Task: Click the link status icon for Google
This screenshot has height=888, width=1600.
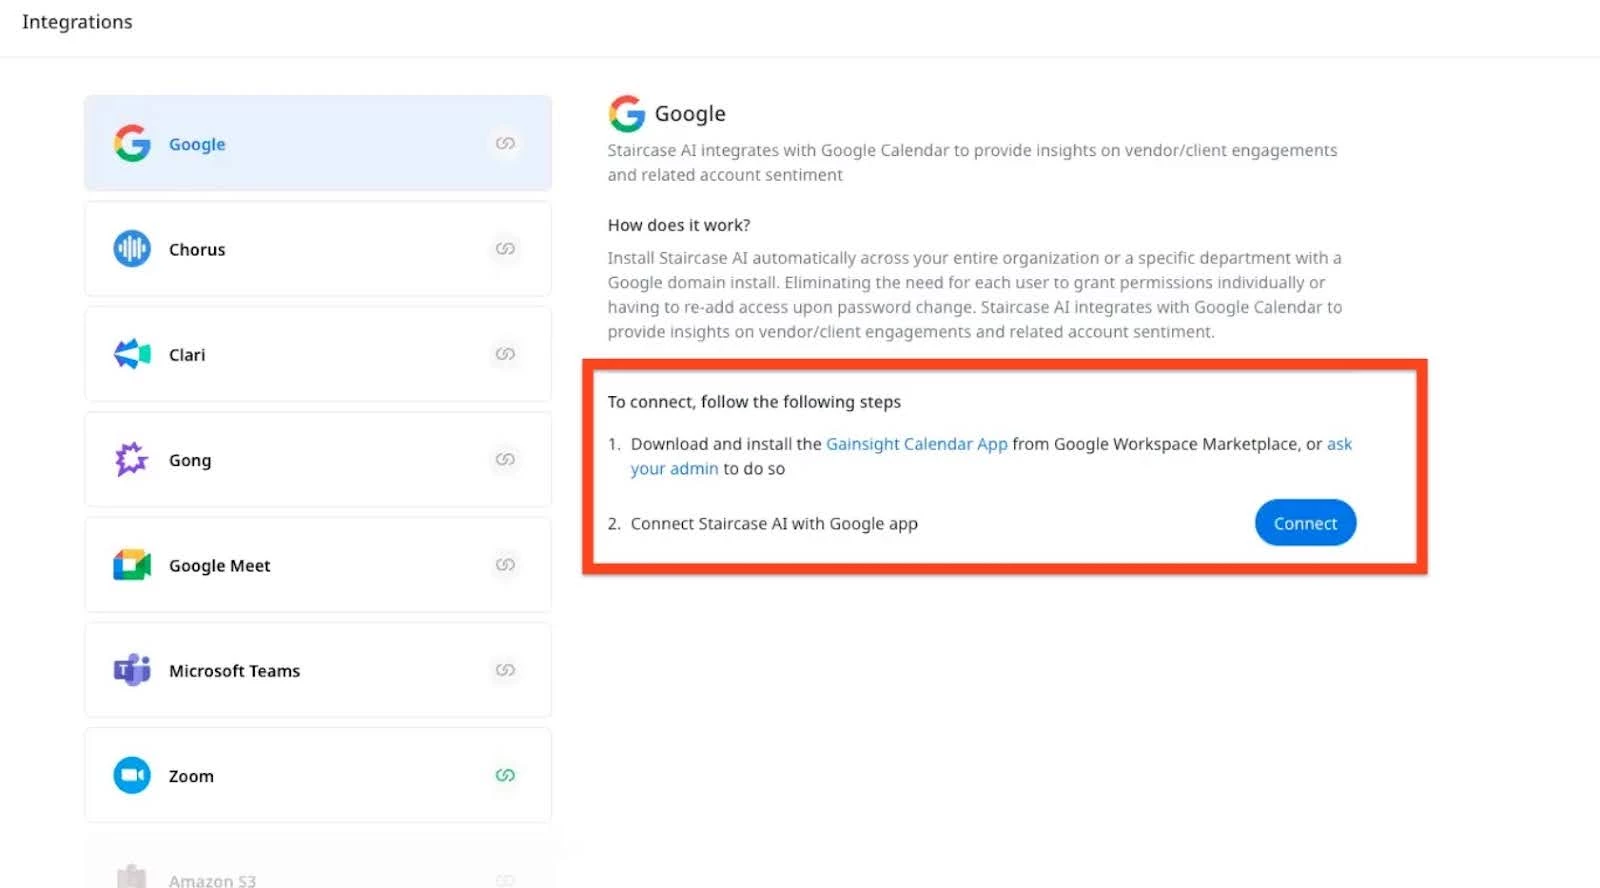Action: pyautogui.click(x=505, y=143)
